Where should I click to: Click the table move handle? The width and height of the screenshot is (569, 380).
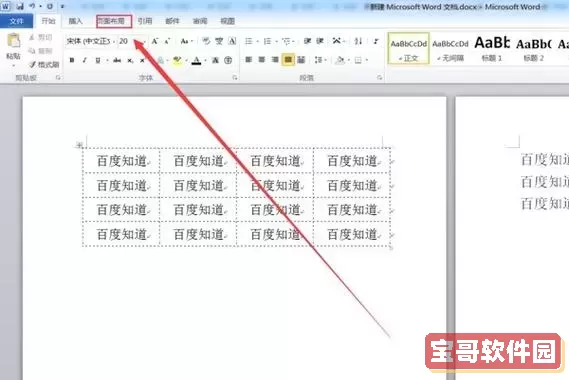(79, 145)
